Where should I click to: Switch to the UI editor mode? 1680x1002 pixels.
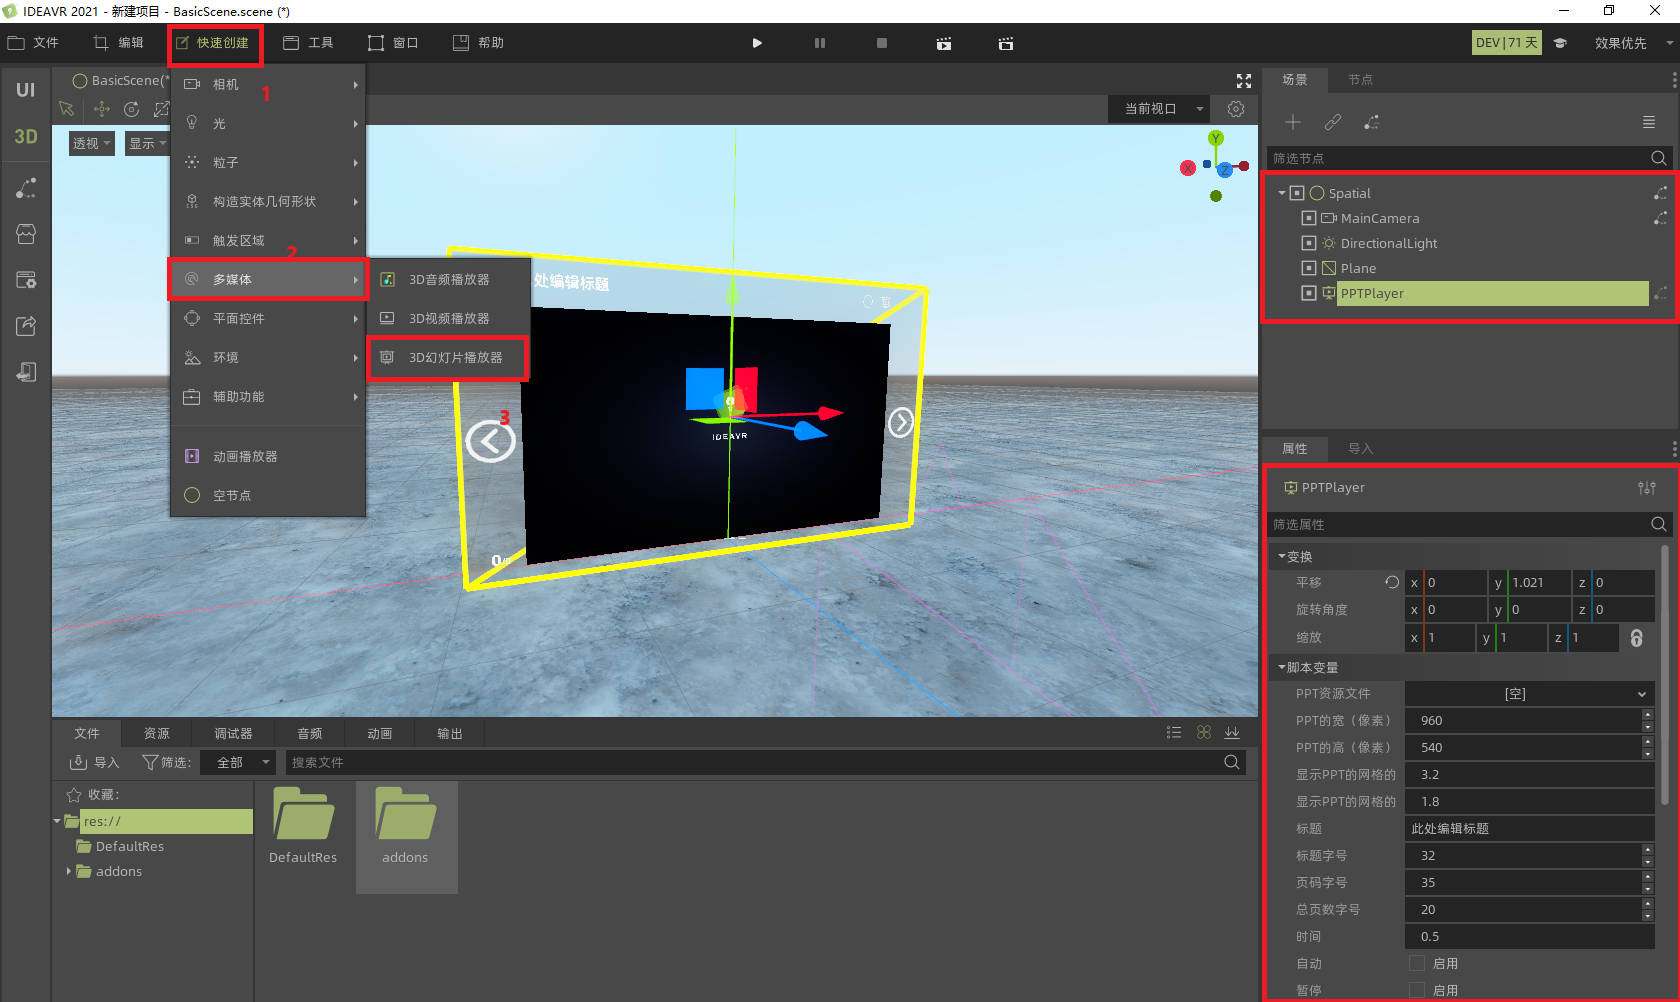click(x=26, y=90)
